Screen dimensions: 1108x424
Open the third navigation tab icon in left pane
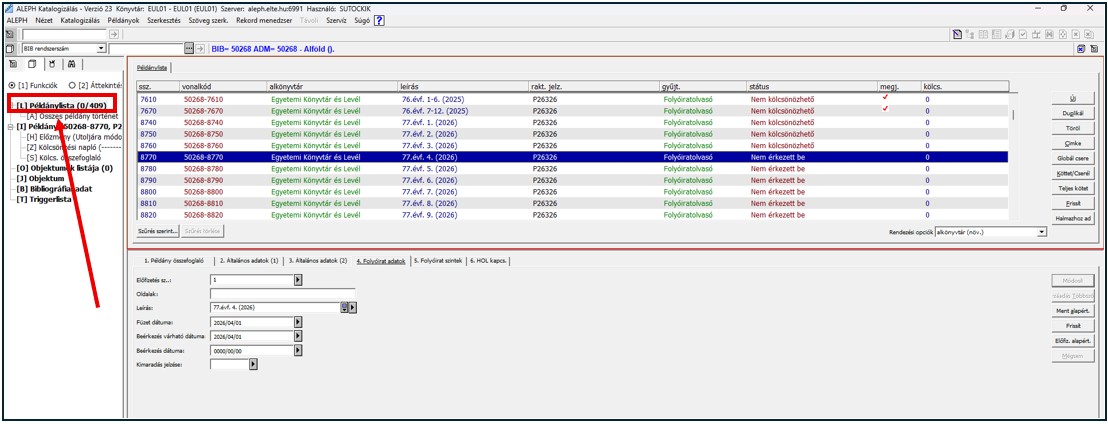52,64
